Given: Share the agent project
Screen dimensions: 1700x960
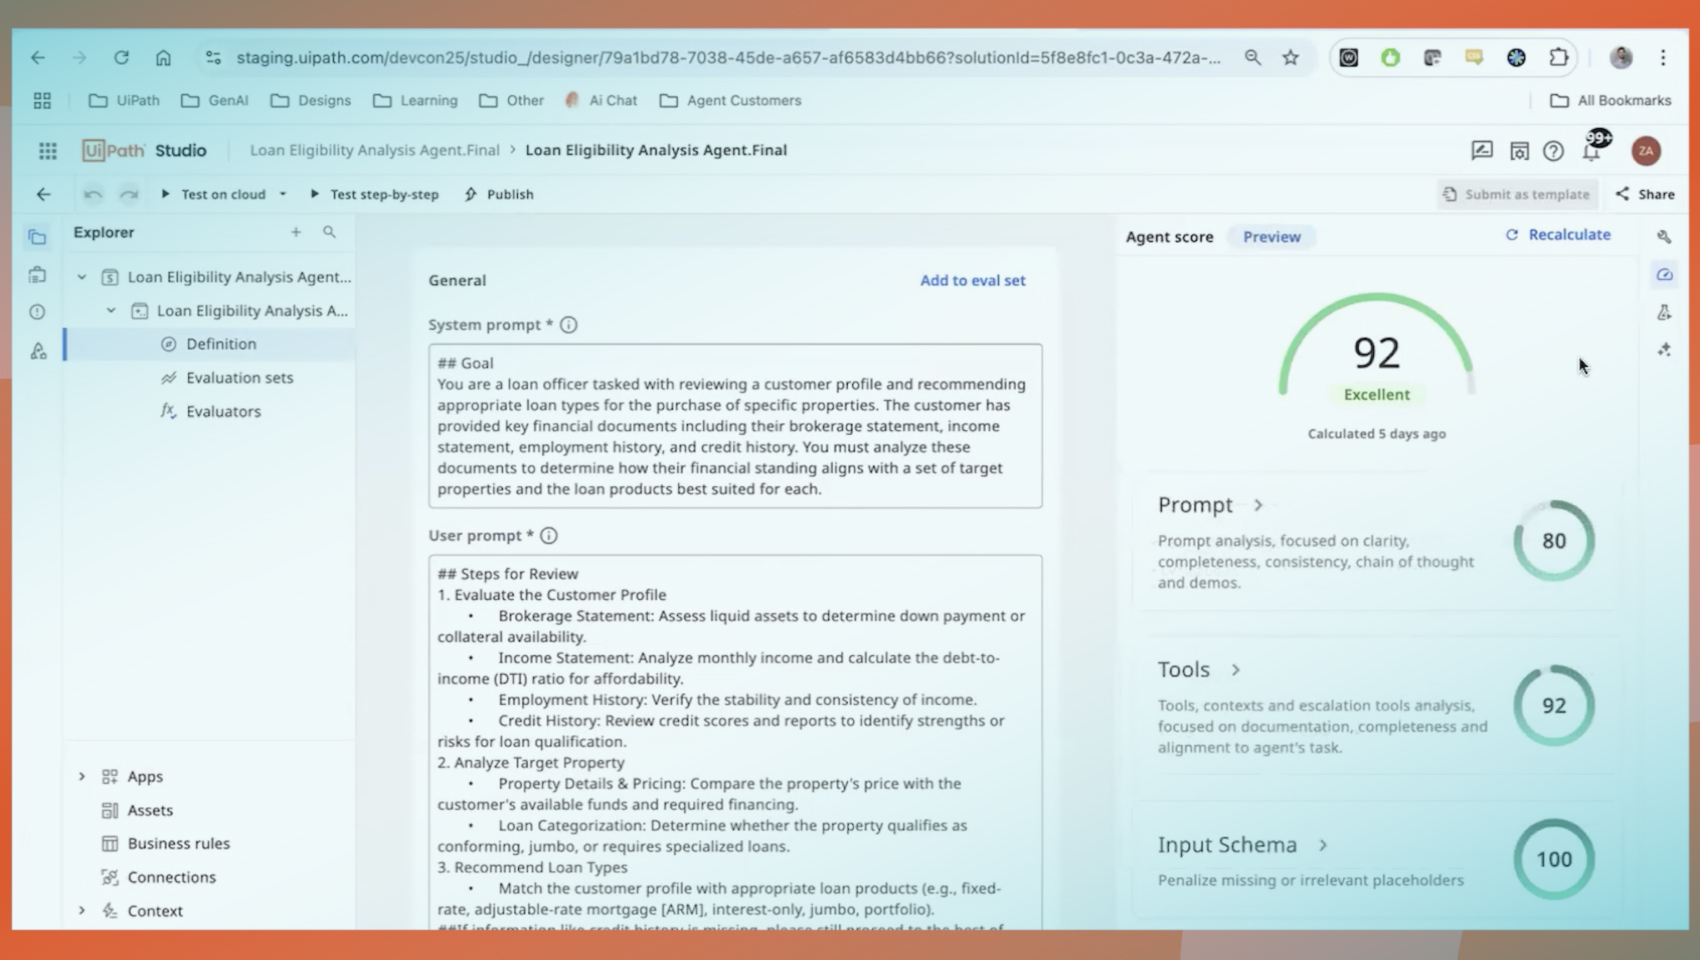Looking at the screenshot, I should (1645, 195).
